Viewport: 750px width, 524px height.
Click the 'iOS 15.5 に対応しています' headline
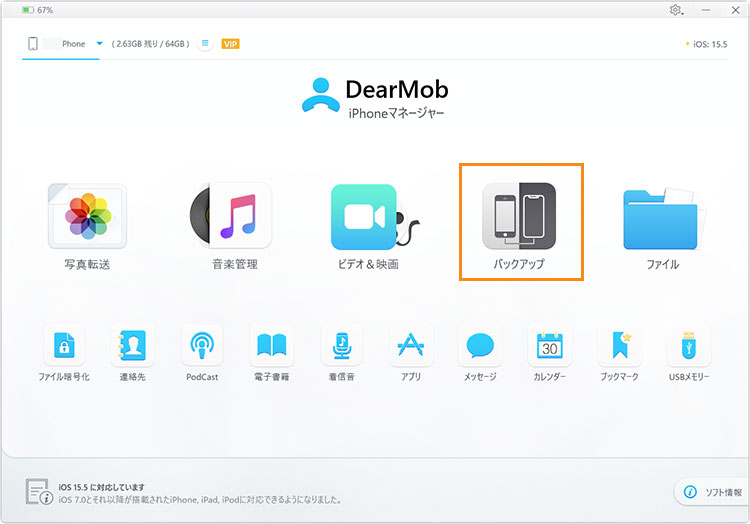pos(101,487)
